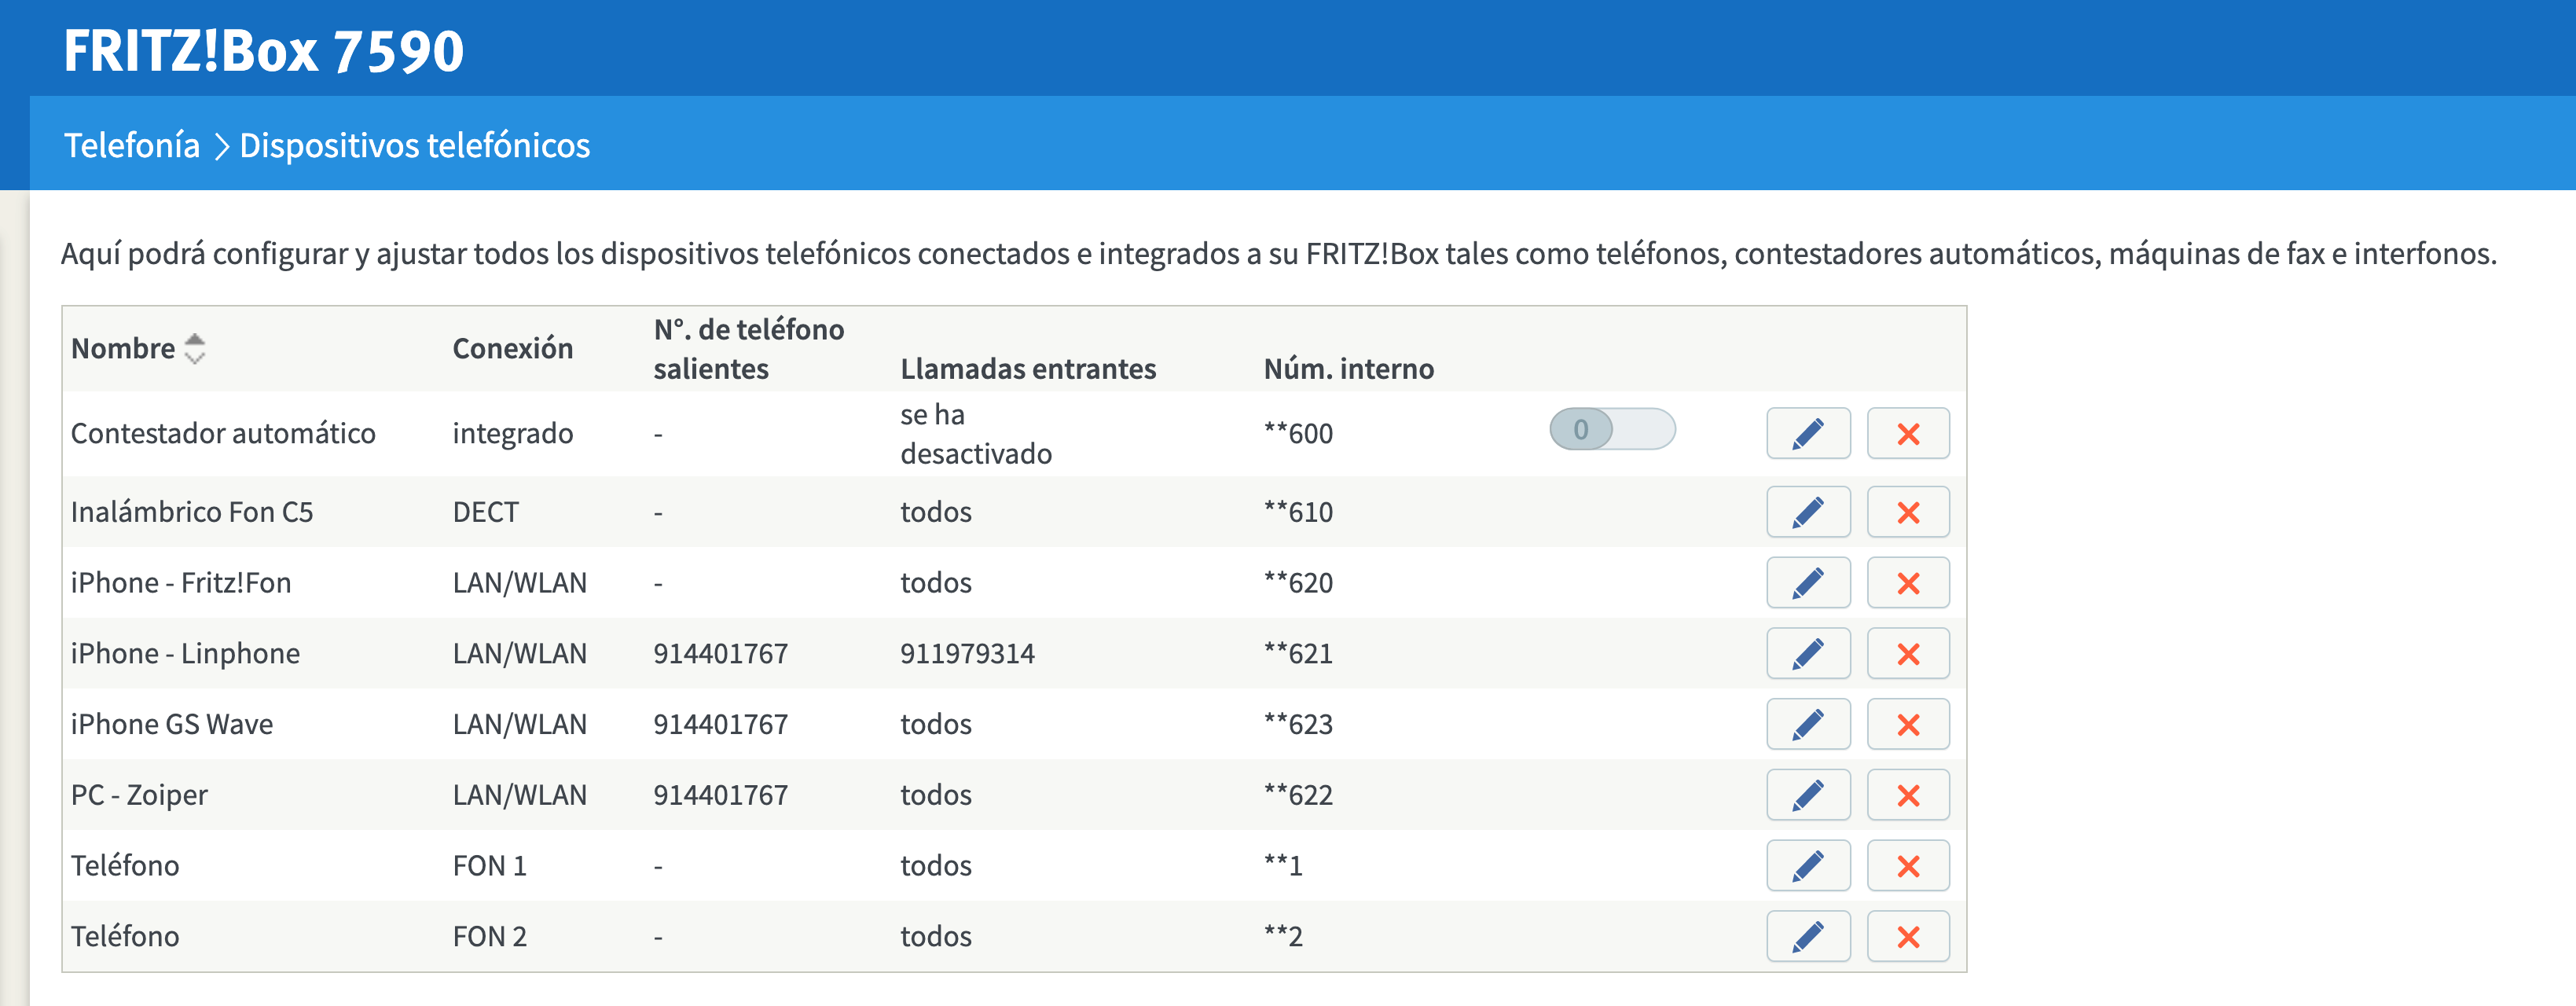Select the Teléfono name with FON 1
This screenshot has height=1006, width=2576.
125,866
